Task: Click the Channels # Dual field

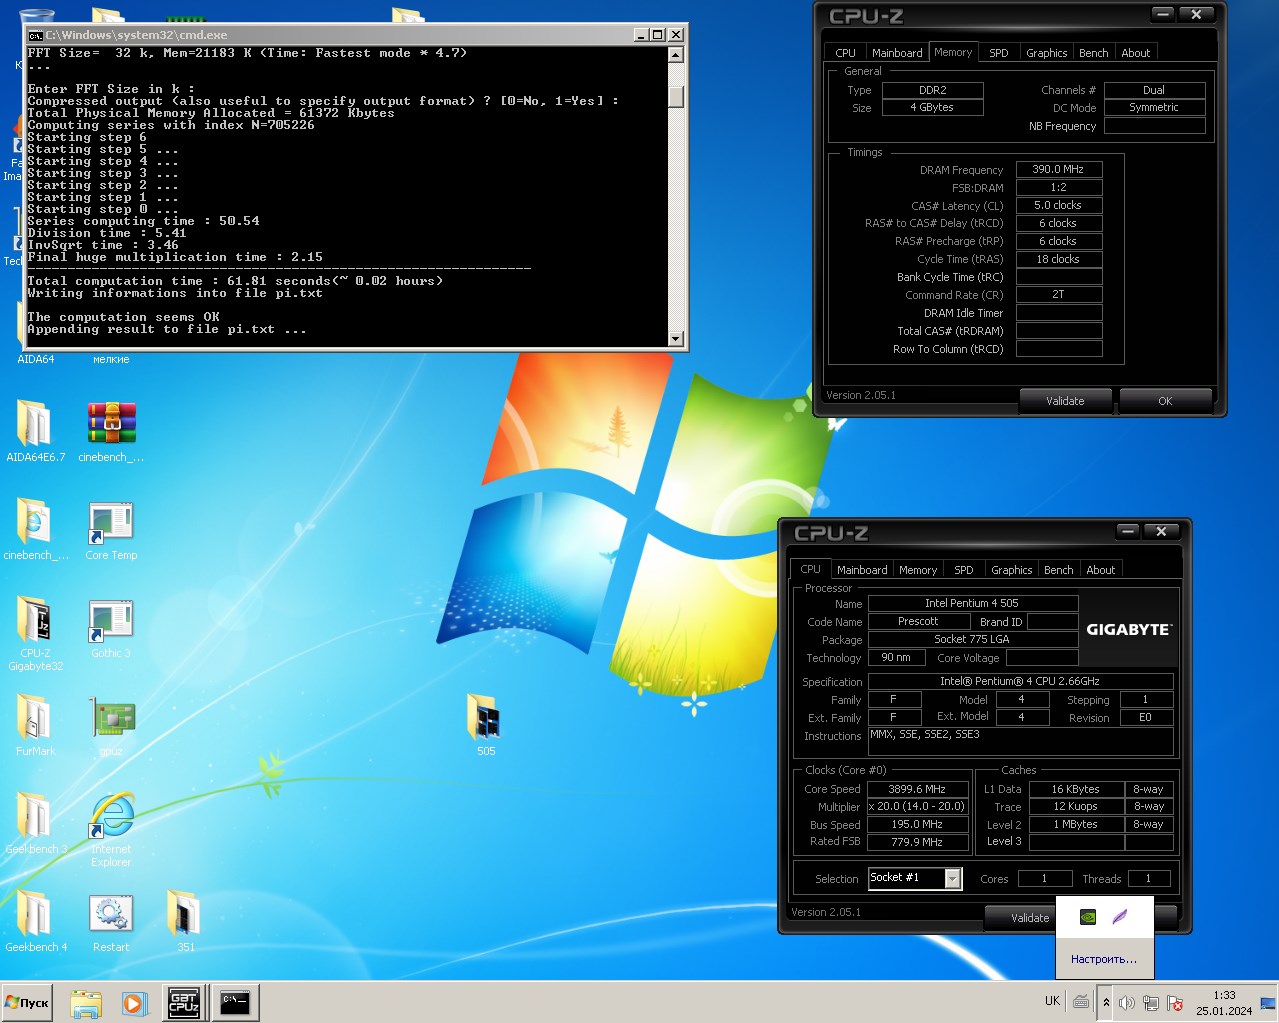Action: point(1154,90)
